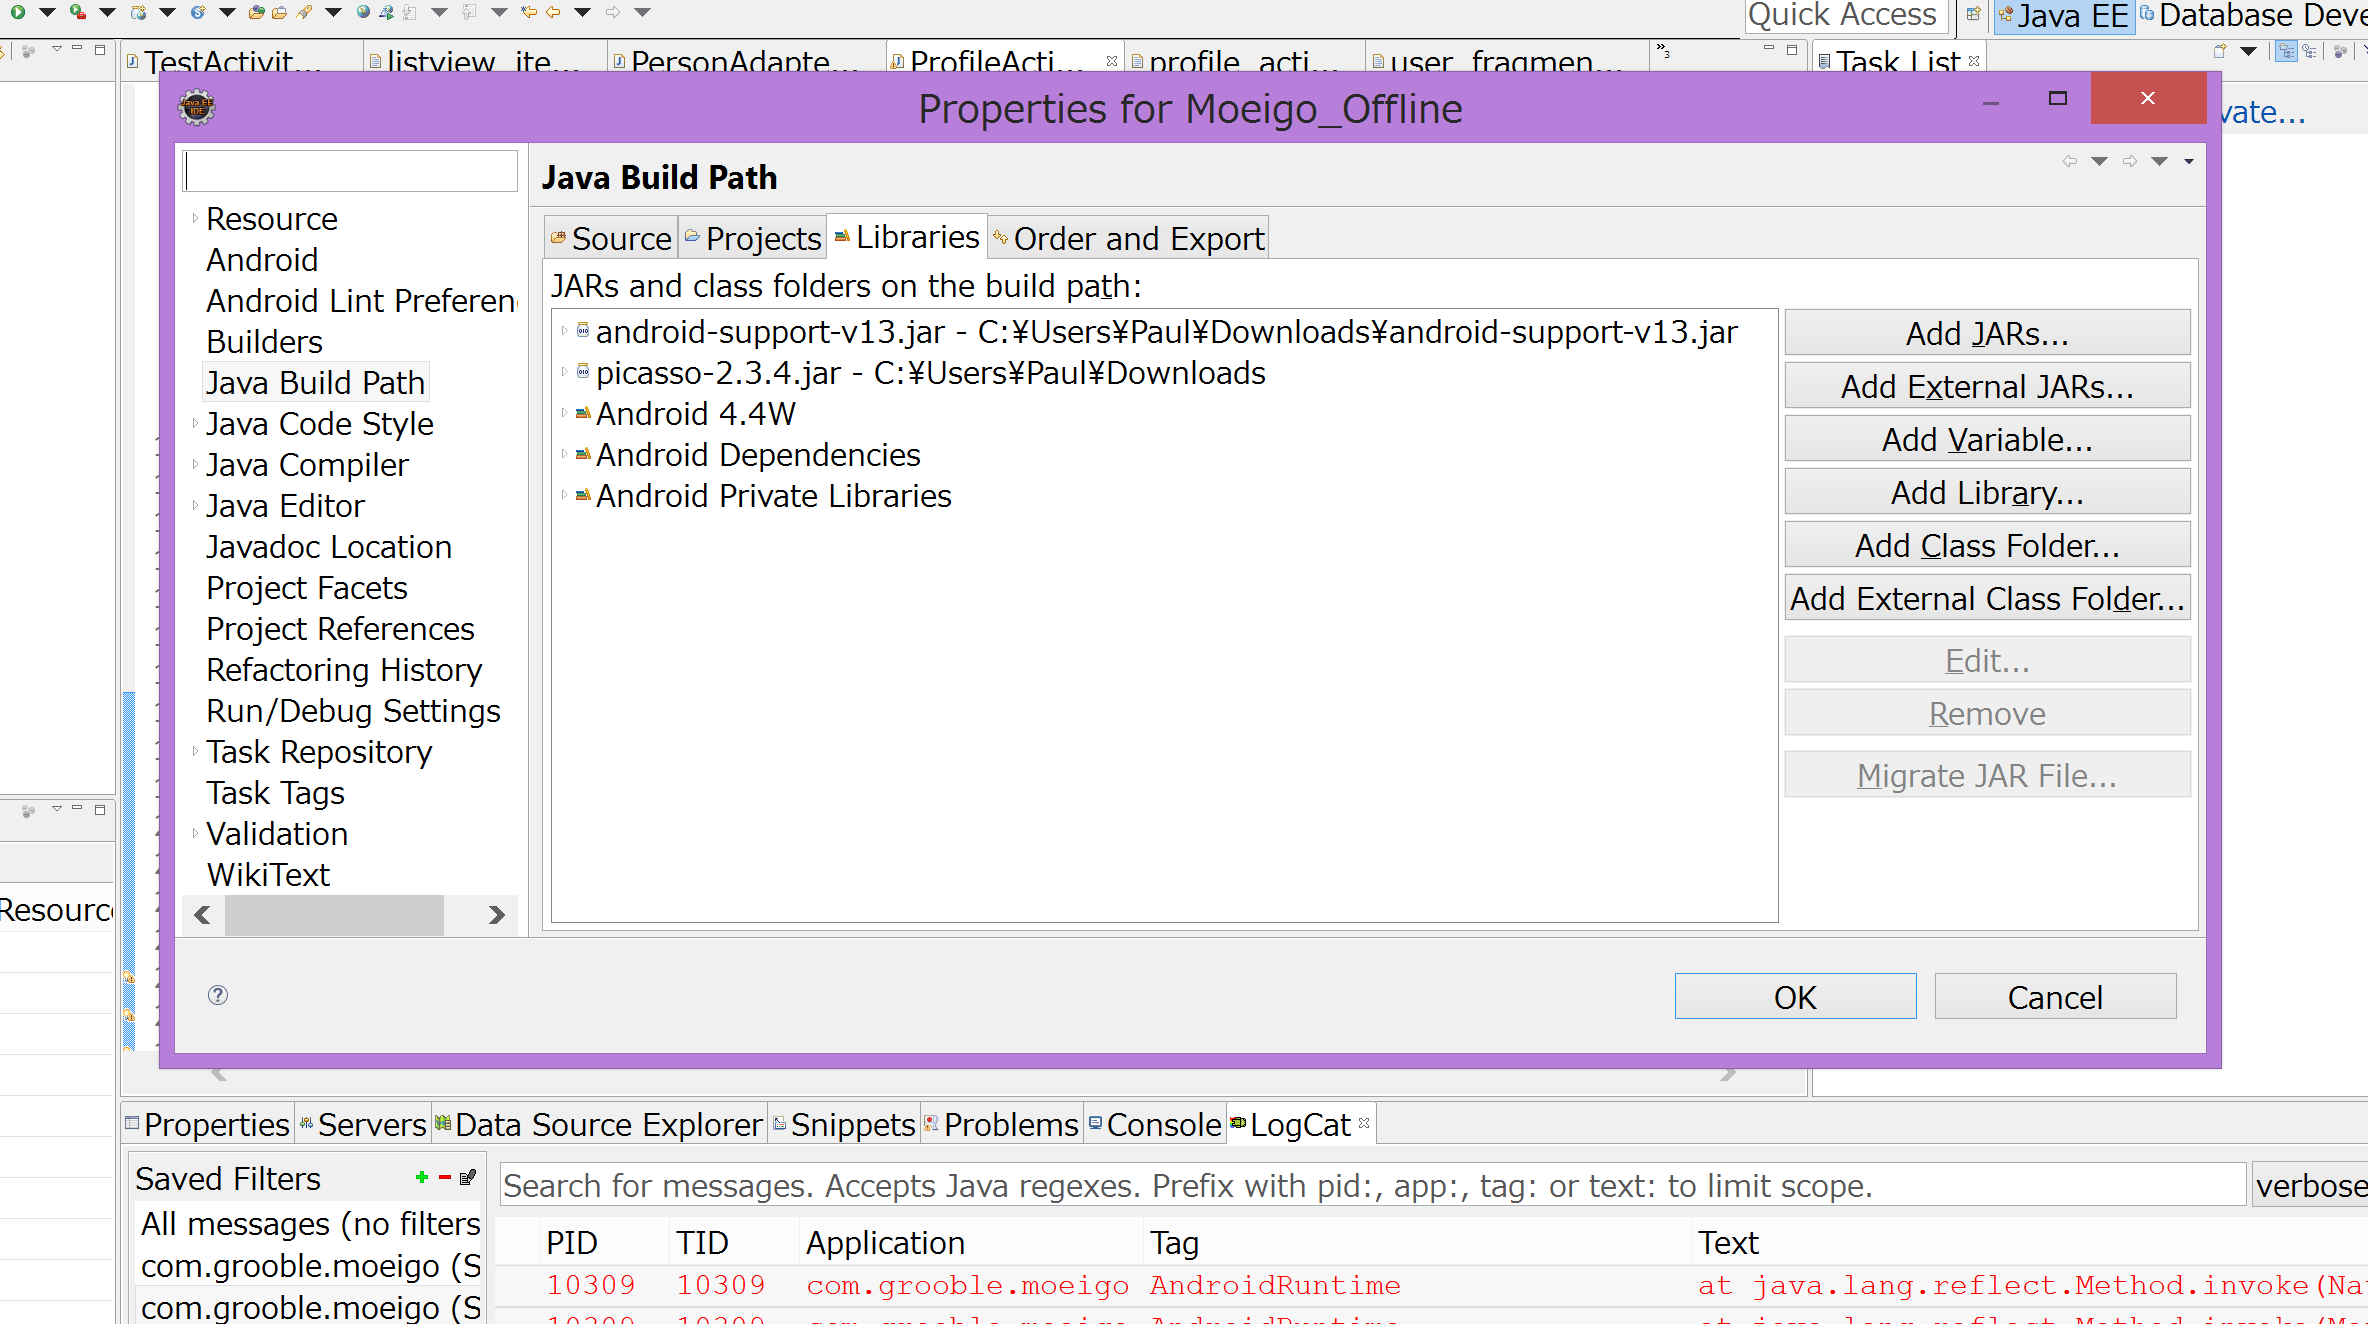Toggle Categorized view in Task List

tap(2285, 51)
